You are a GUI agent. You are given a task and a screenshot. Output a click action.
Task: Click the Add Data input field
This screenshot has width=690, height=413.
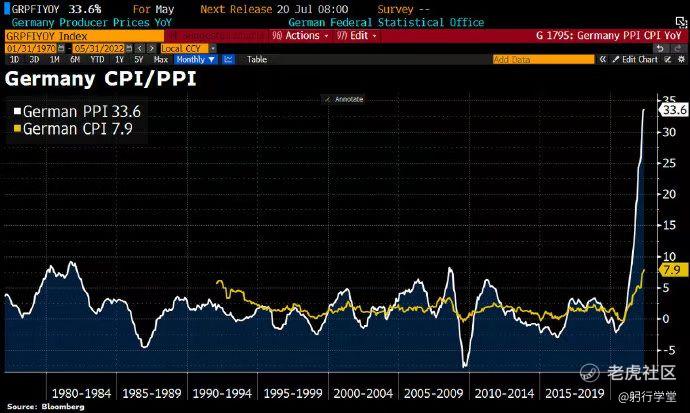click(x=543, y=59)
